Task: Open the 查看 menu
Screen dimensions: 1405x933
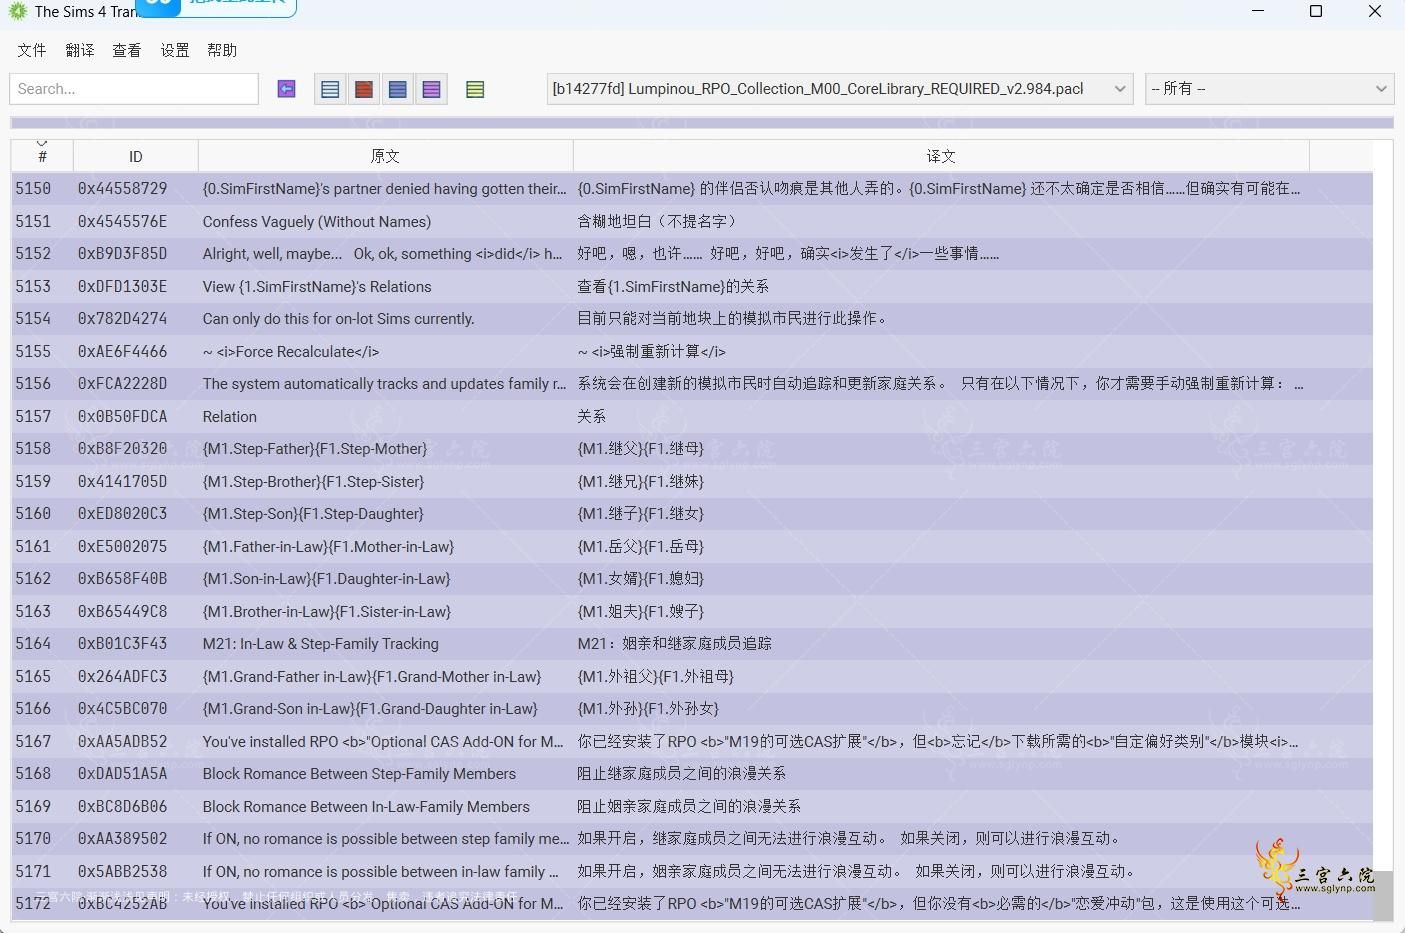Action: (x=127, y=50)
